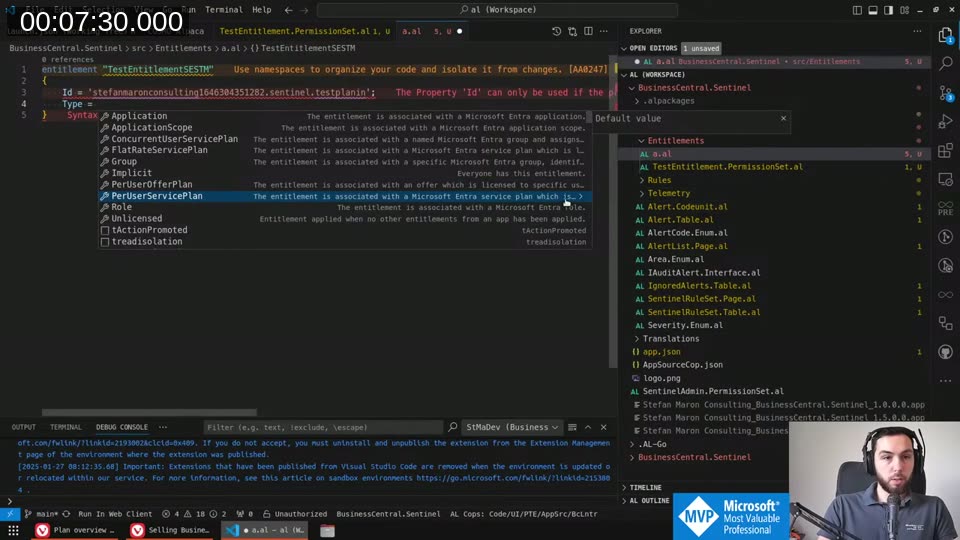
Task: Collapse the Entitlements folder
Action: [642, 141]
